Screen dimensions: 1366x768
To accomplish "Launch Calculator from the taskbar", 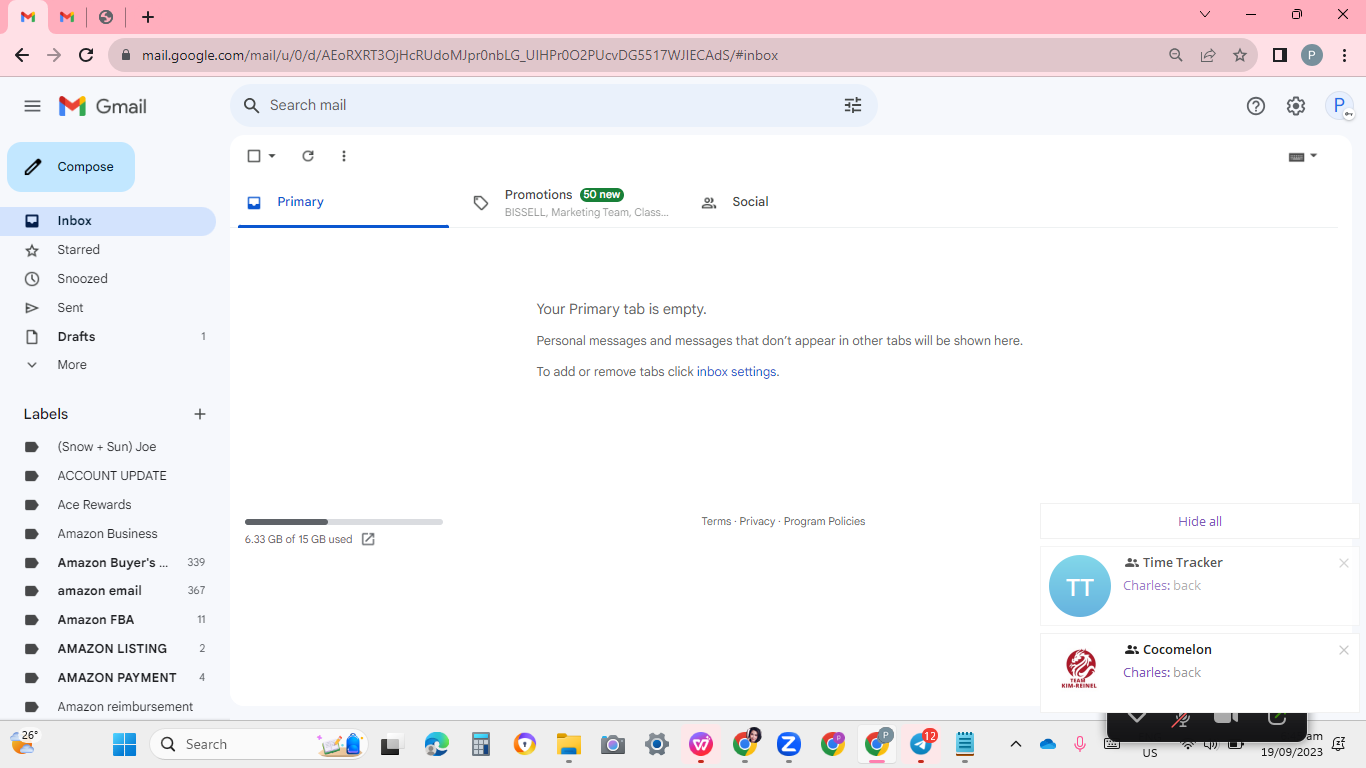I will click(481, 744).
